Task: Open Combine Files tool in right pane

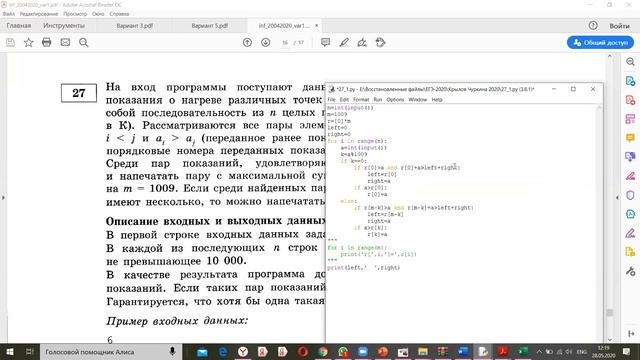Action: coord(630,157)
